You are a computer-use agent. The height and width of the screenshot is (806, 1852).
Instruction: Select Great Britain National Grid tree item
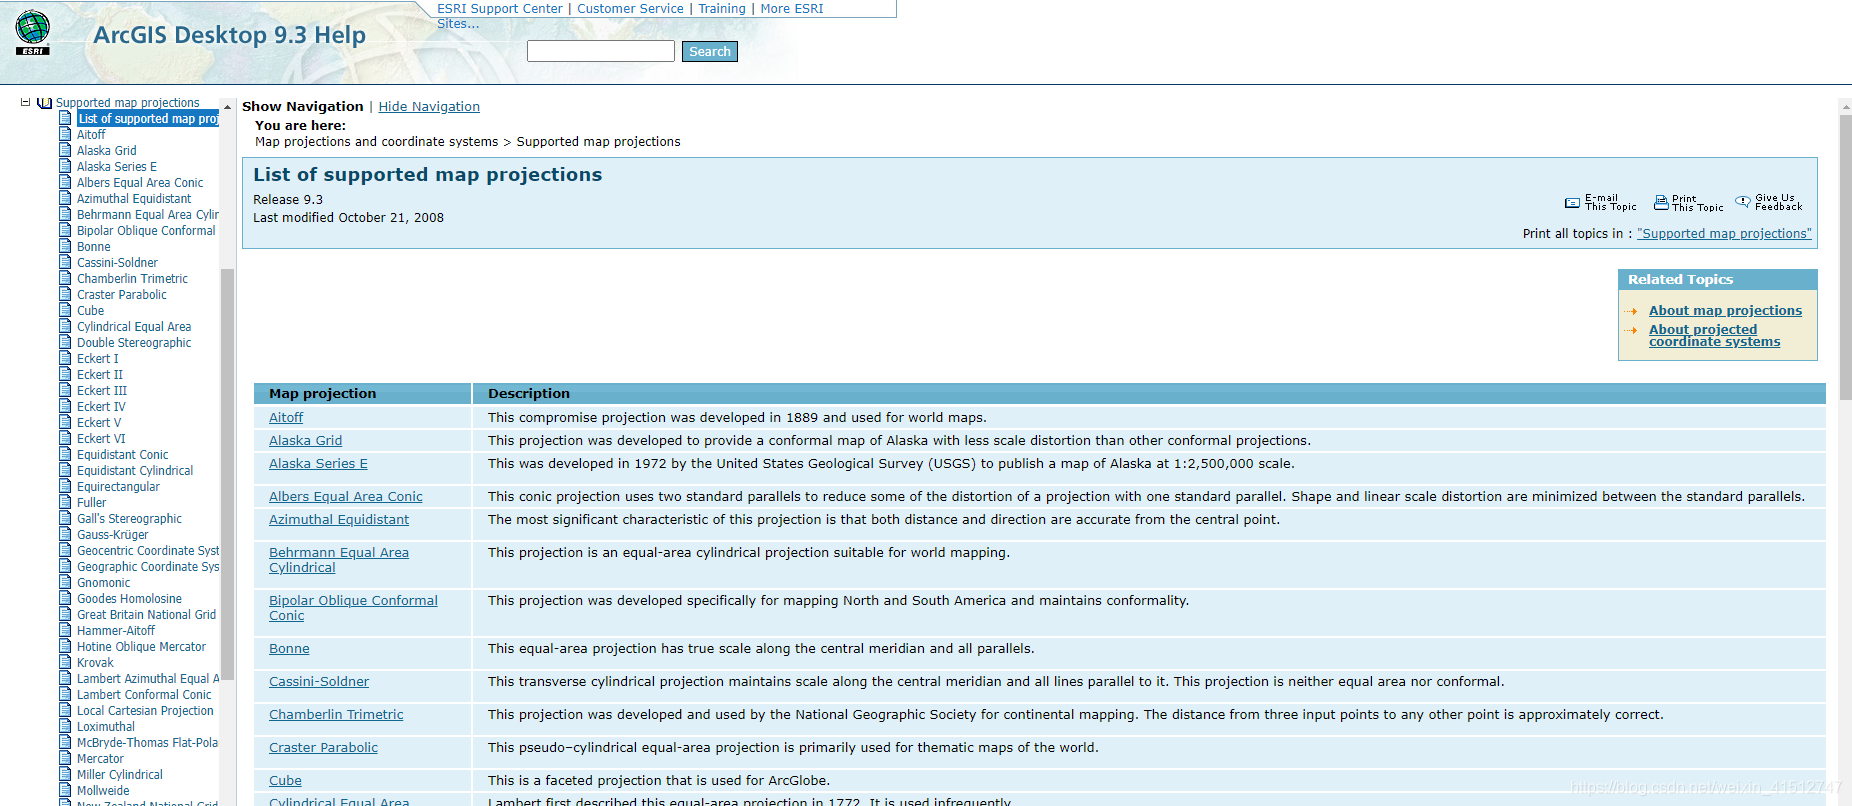coord(146,614)
